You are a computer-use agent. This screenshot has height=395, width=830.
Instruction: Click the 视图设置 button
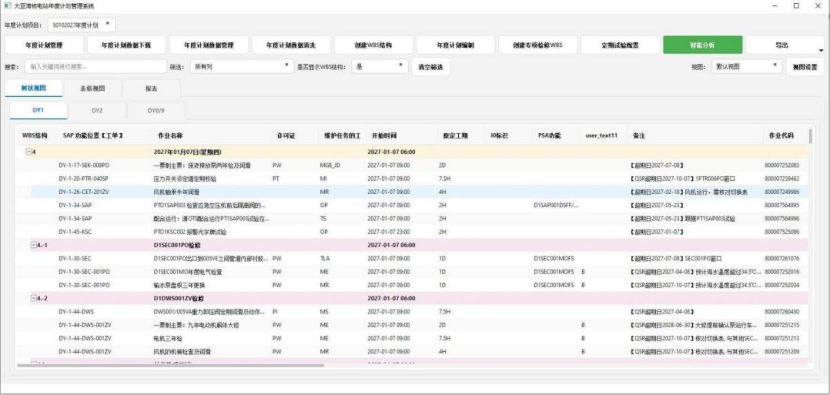click(804, 67)
